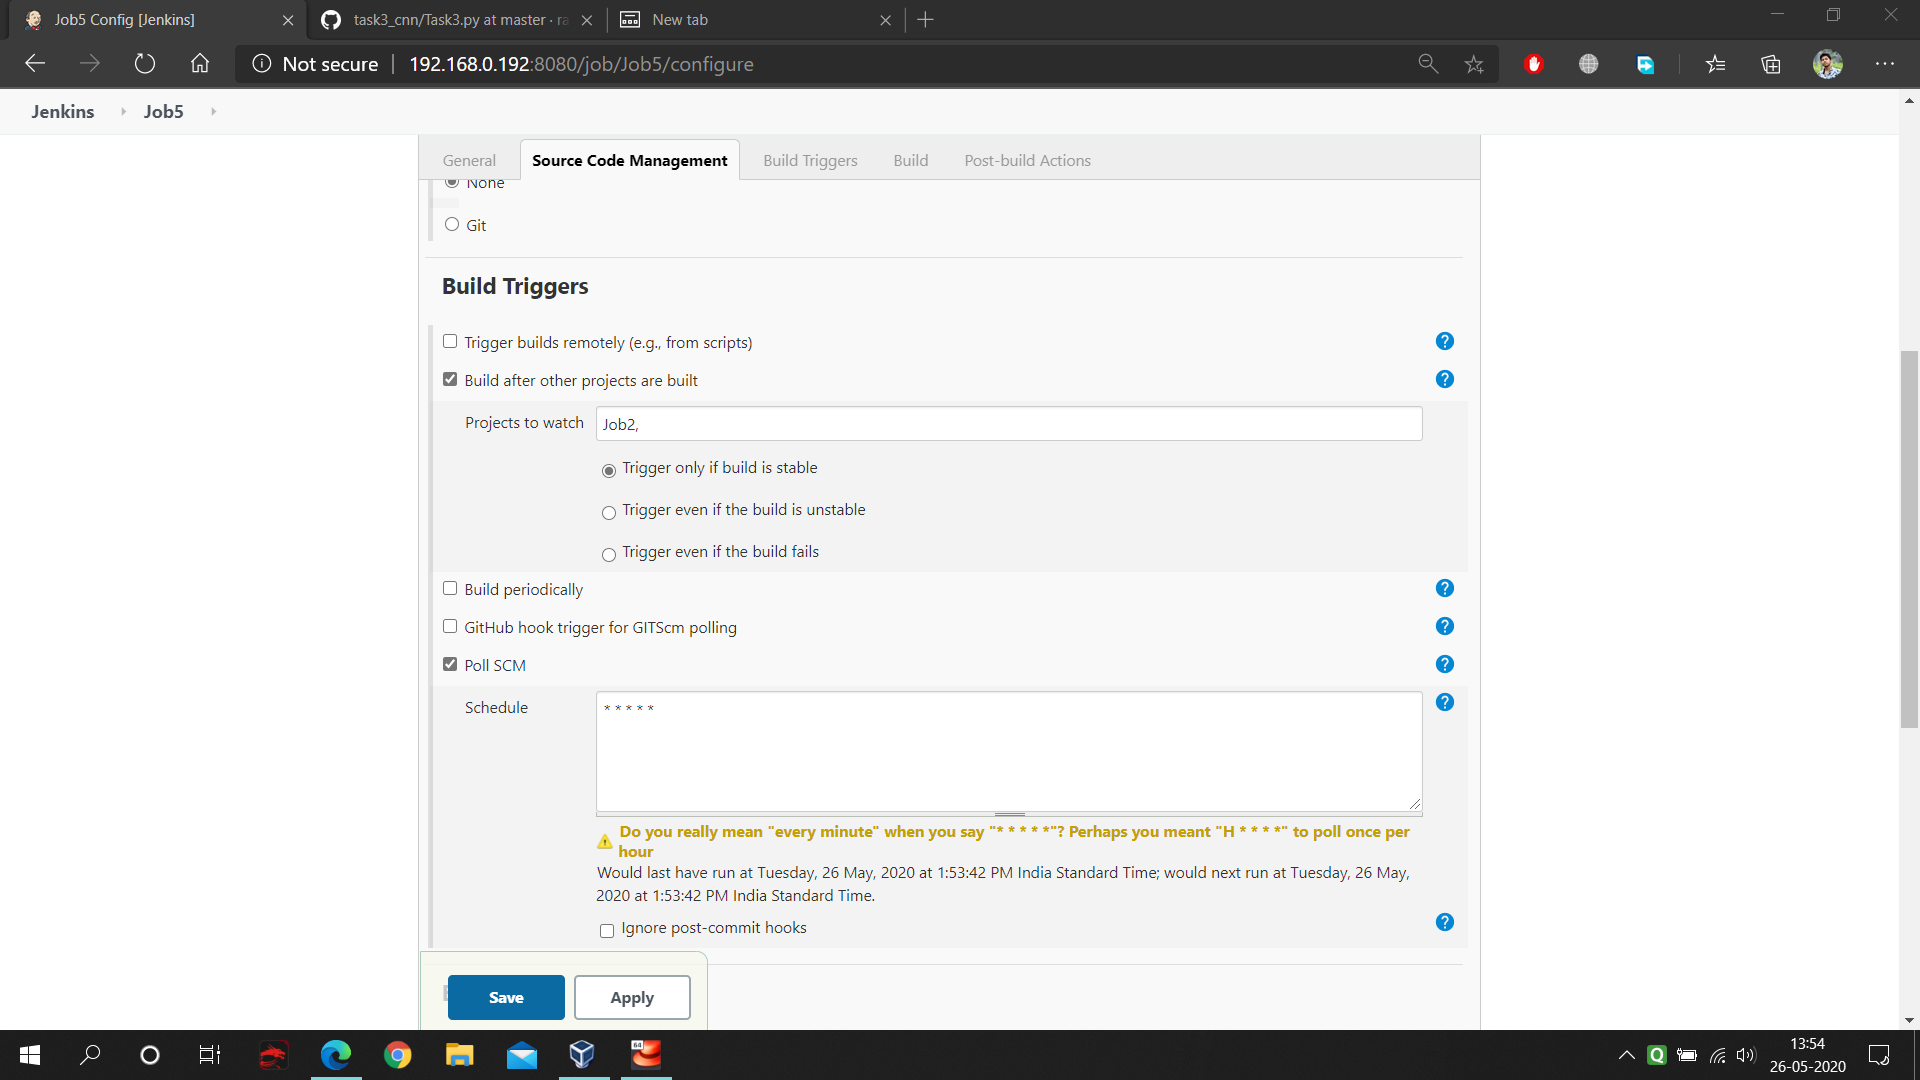Add page to favorites star icon
1920x1080 pixels.
click(x=1474, y=64)
